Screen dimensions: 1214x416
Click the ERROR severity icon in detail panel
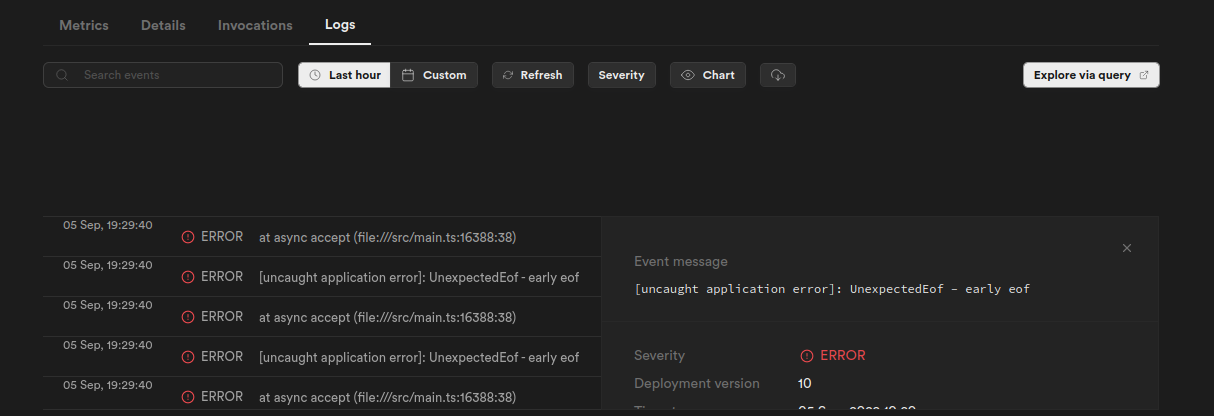[x=807, y=356]
